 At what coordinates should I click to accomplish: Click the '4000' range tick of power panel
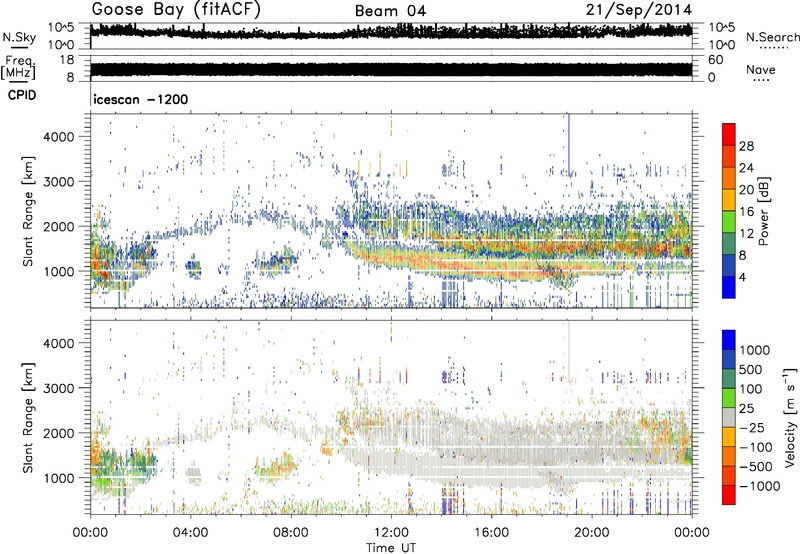coord(58,137)
